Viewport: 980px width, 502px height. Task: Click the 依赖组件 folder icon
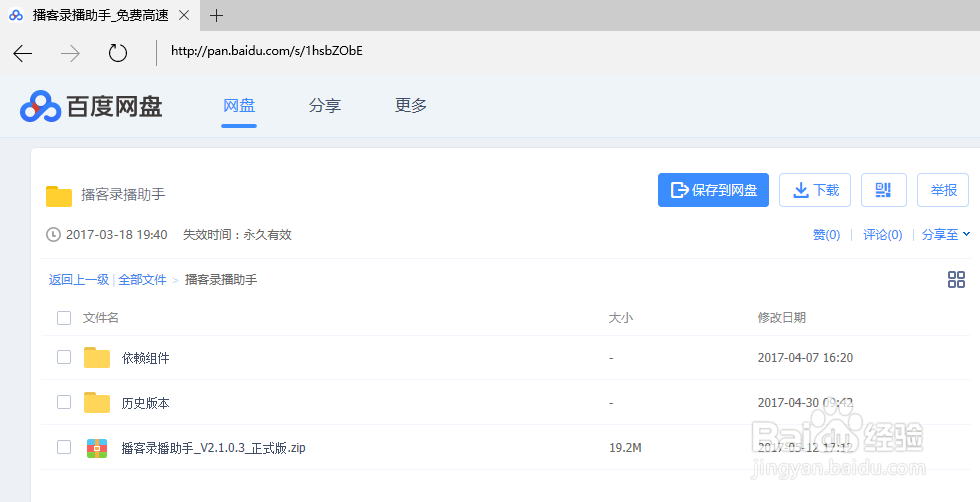[x=97, y=358]
